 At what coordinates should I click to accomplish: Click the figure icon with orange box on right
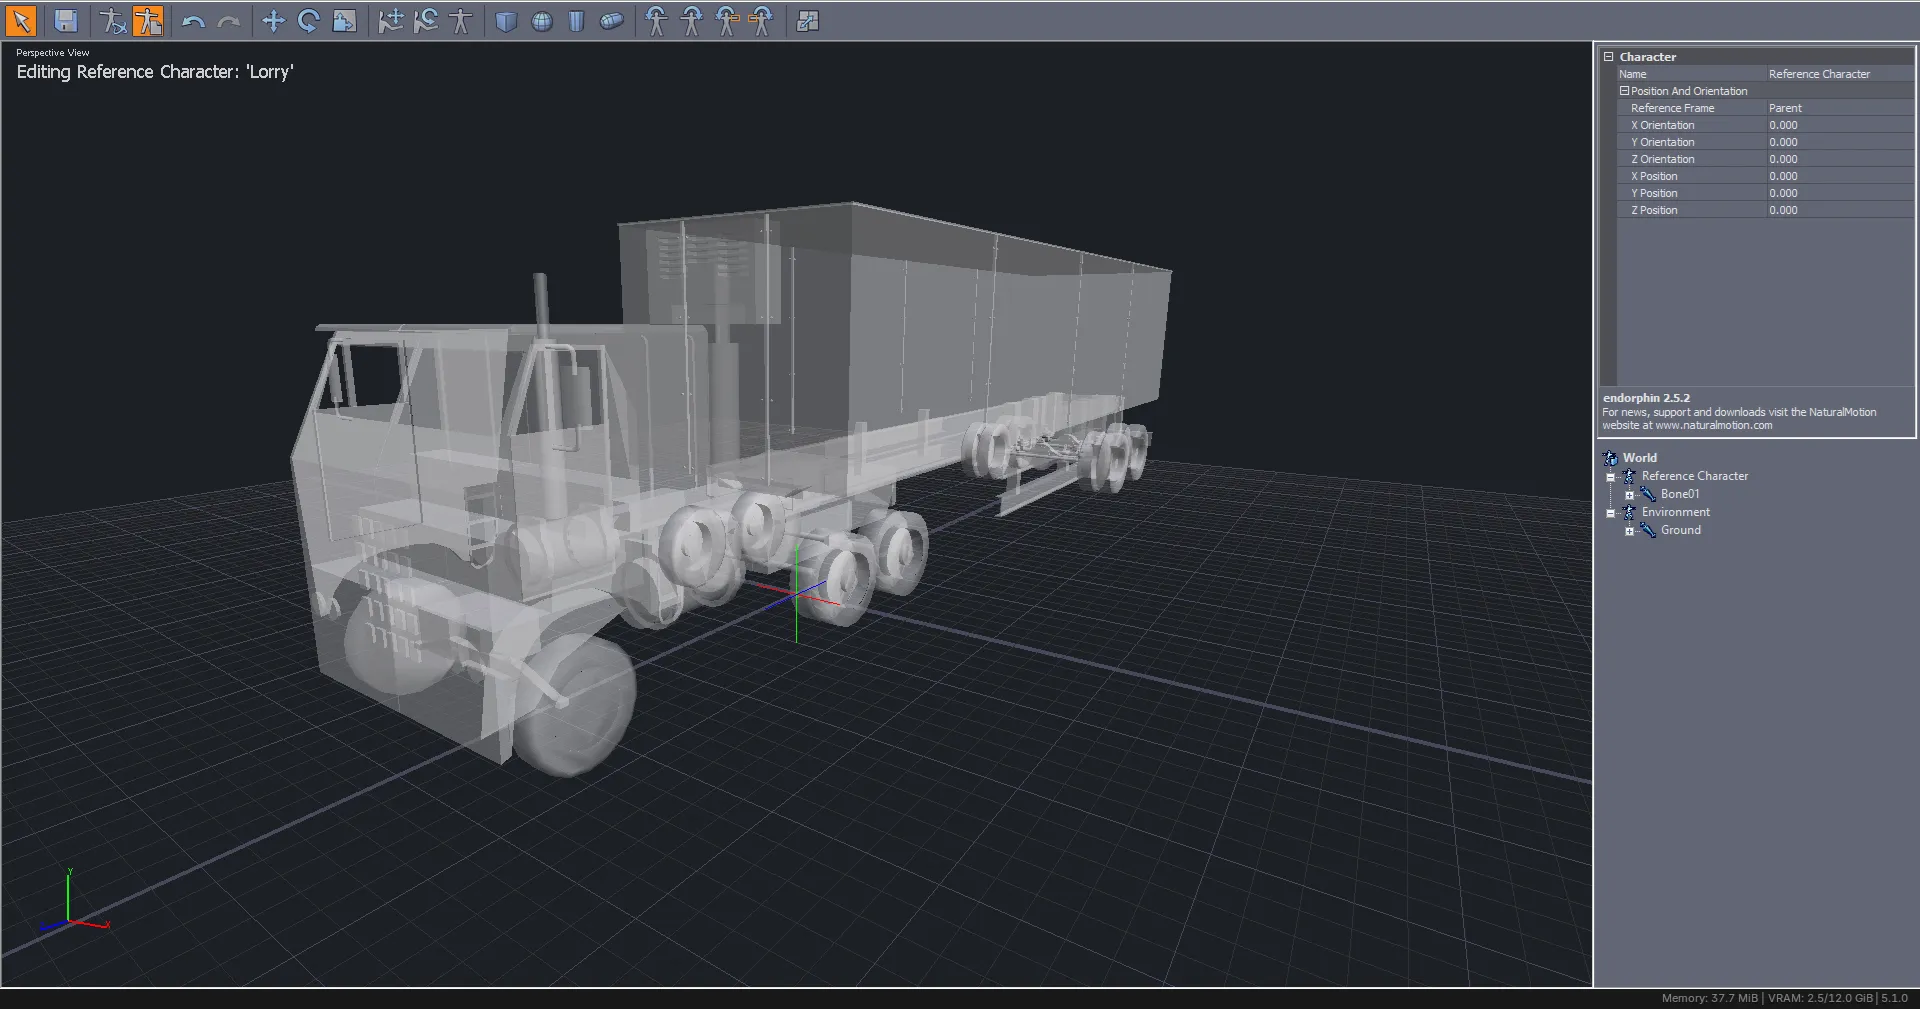pos(727,21)
